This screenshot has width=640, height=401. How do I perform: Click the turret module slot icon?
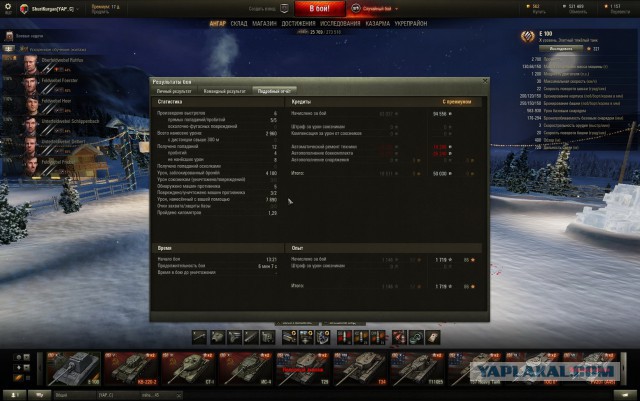click(217, 337)
